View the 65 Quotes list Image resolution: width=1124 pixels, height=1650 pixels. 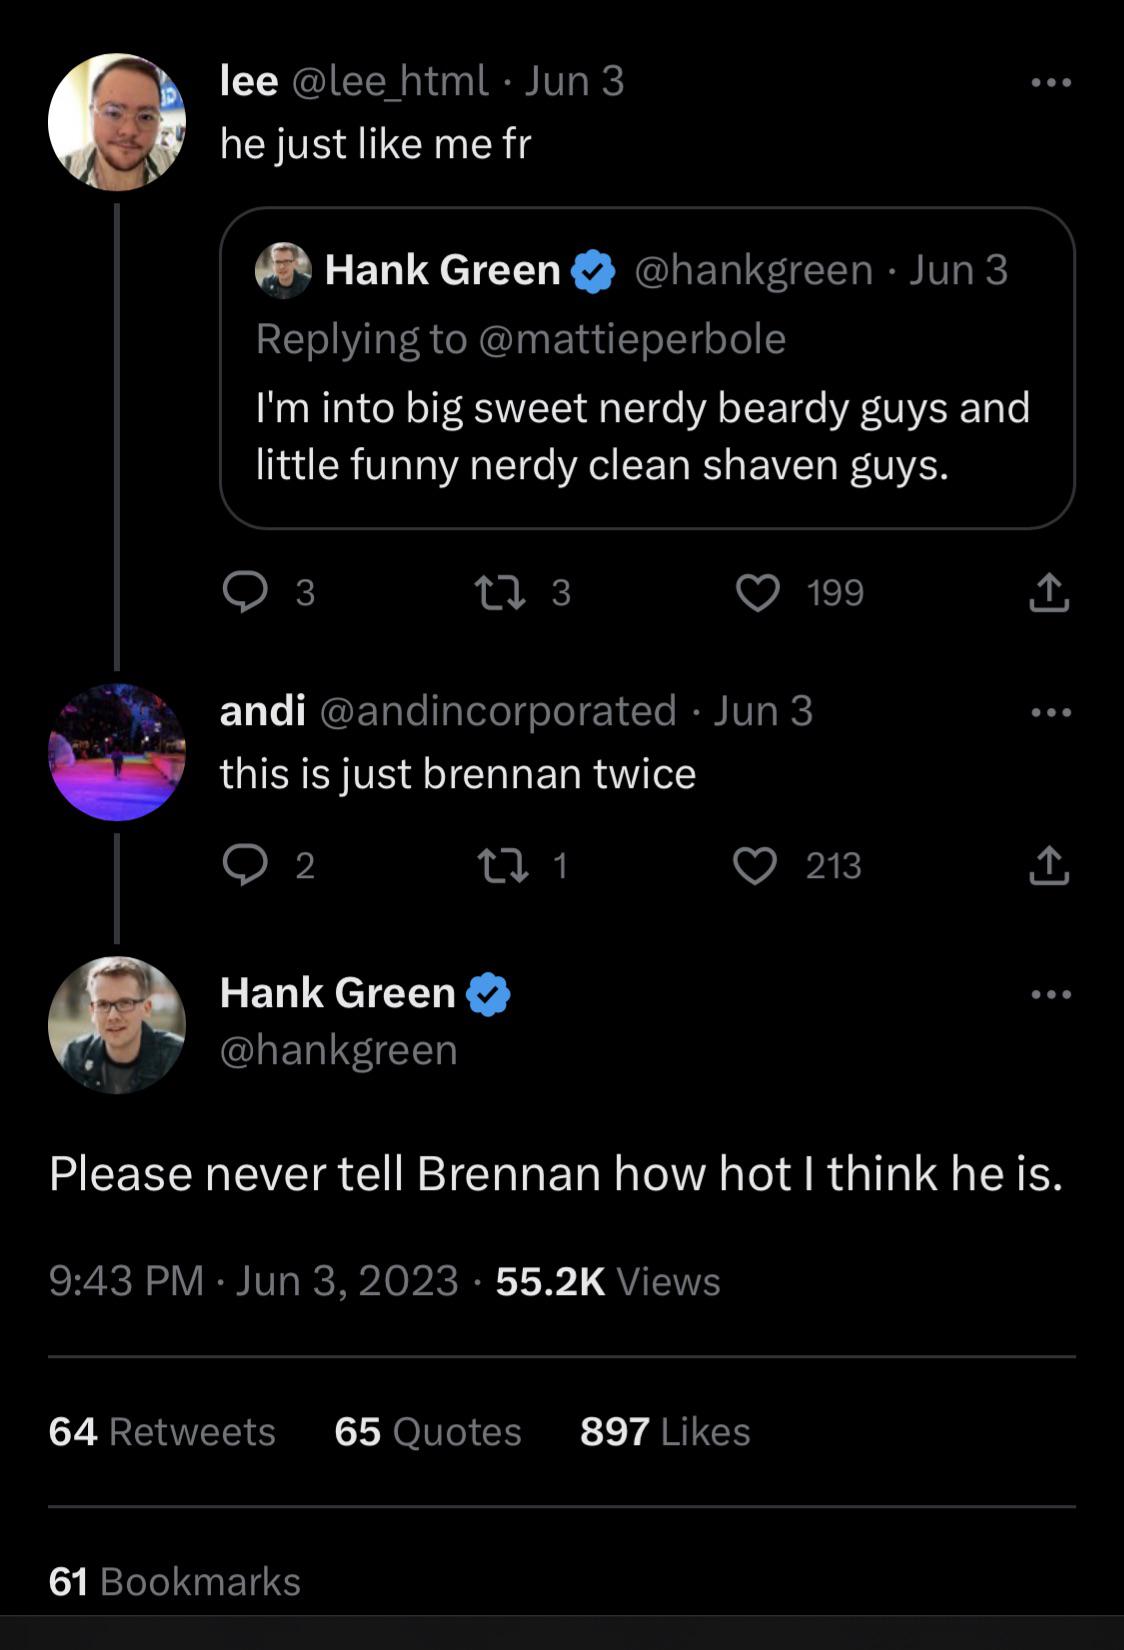click(x=428, y=1431)
